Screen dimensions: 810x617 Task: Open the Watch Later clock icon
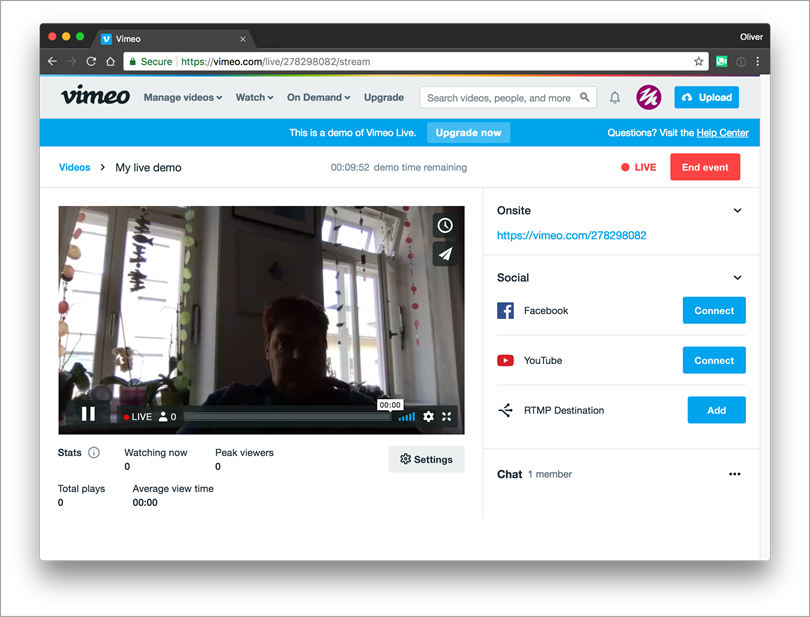tap(445, 225)
